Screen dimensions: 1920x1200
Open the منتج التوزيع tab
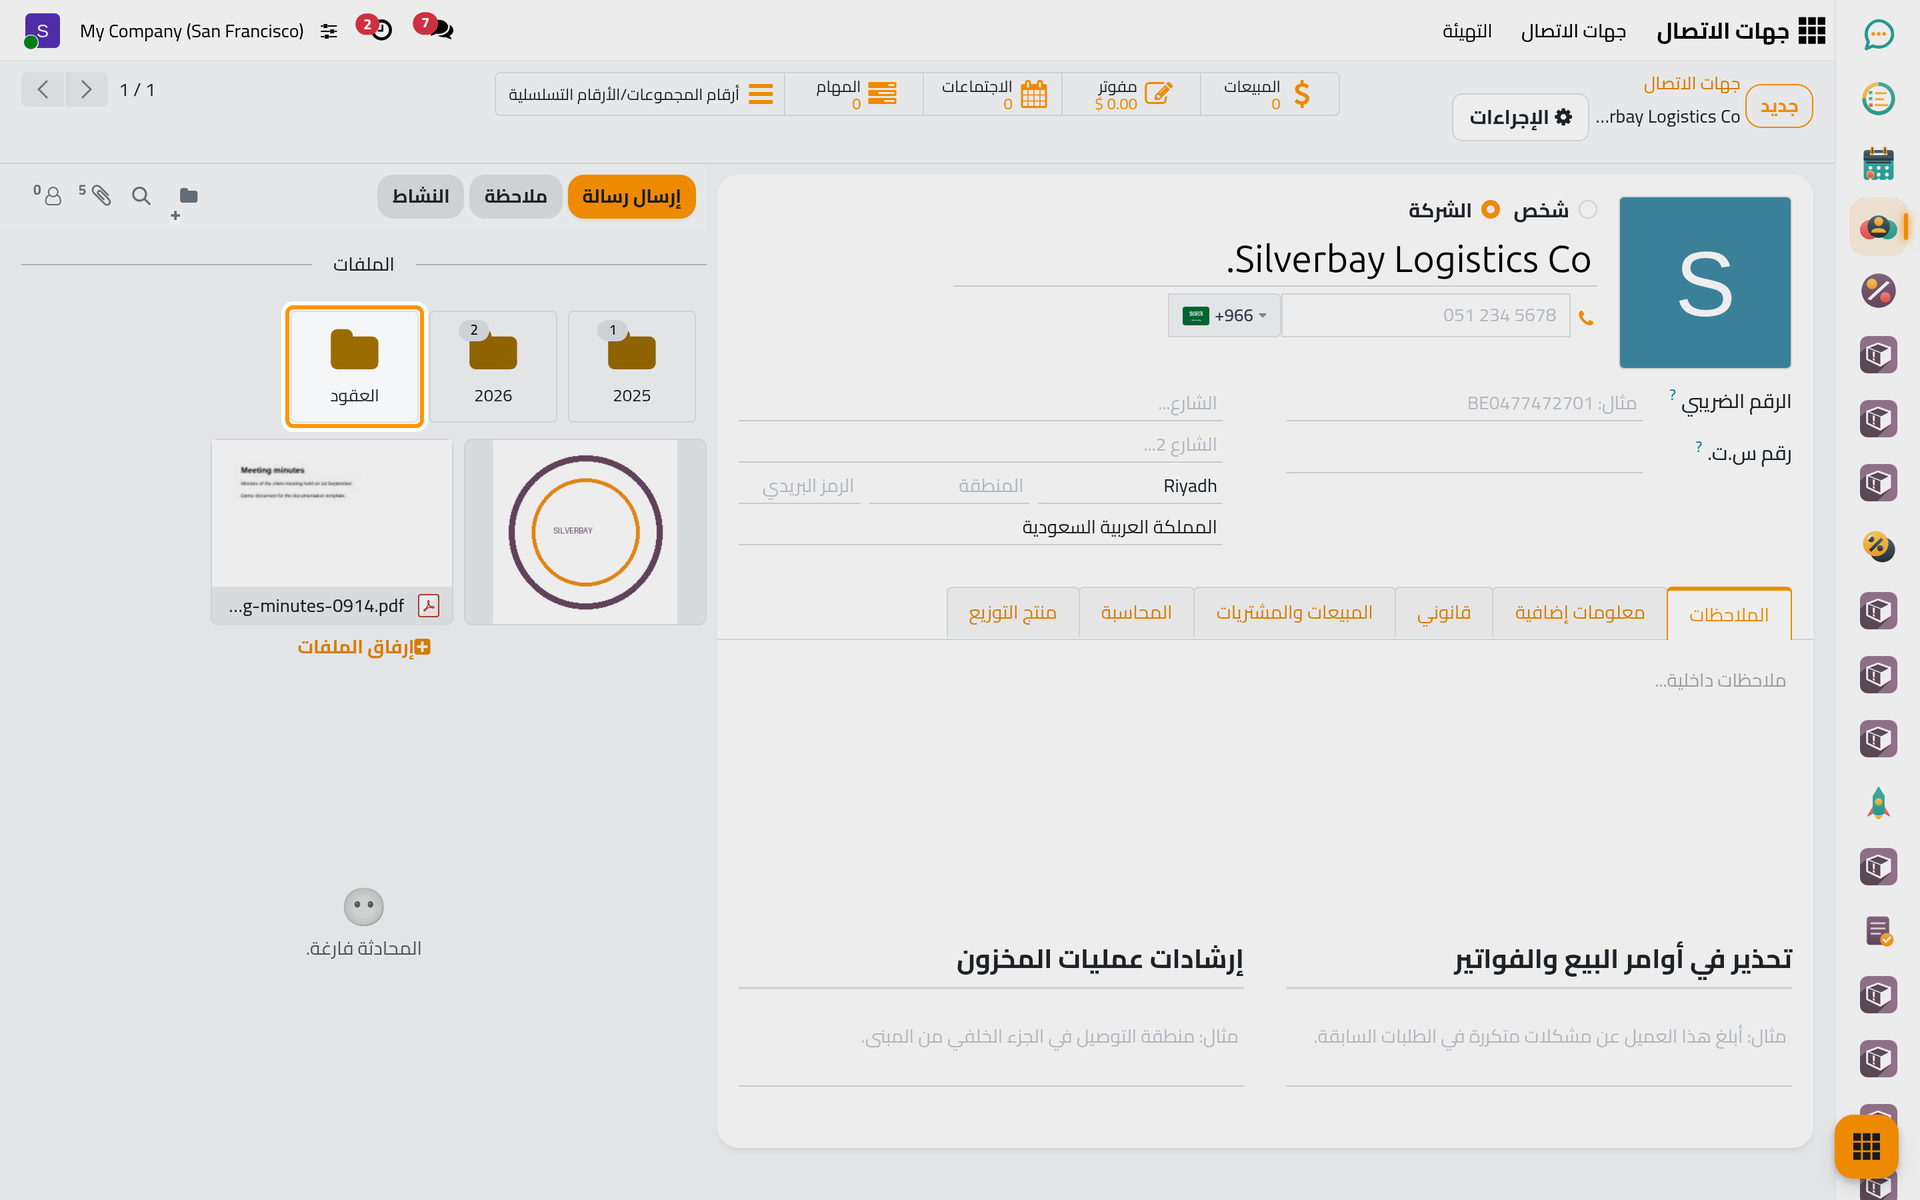click(x=1012, y=613)
